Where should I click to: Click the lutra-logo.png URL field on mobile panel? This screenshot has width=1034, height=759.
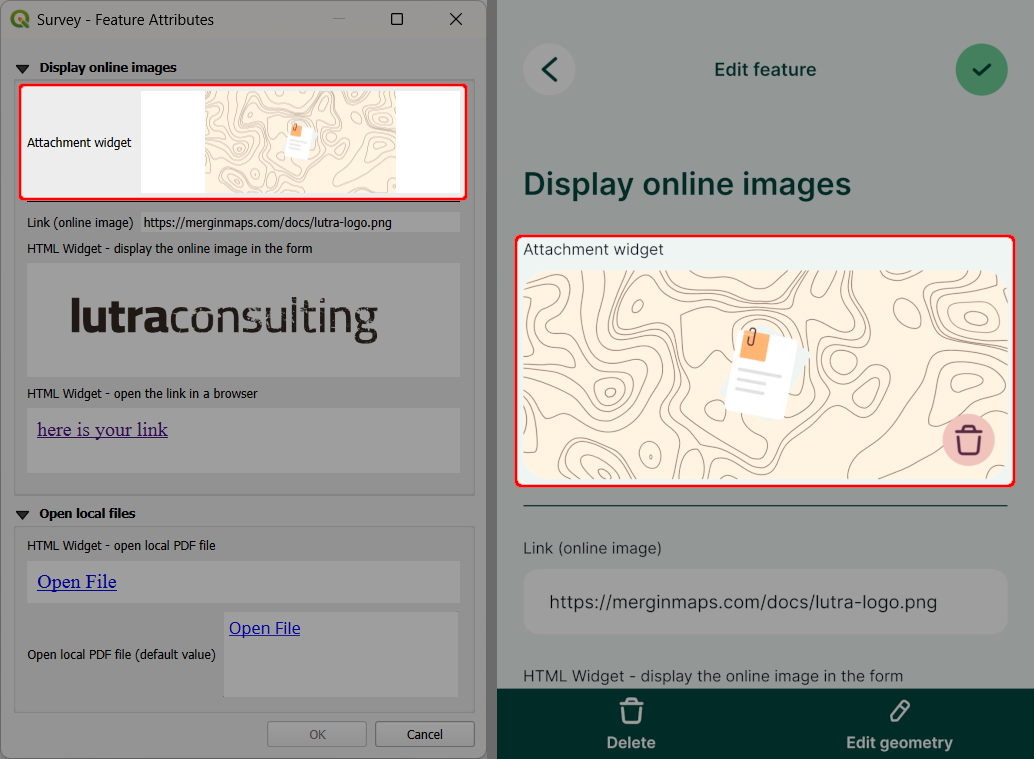coord(765,601)
